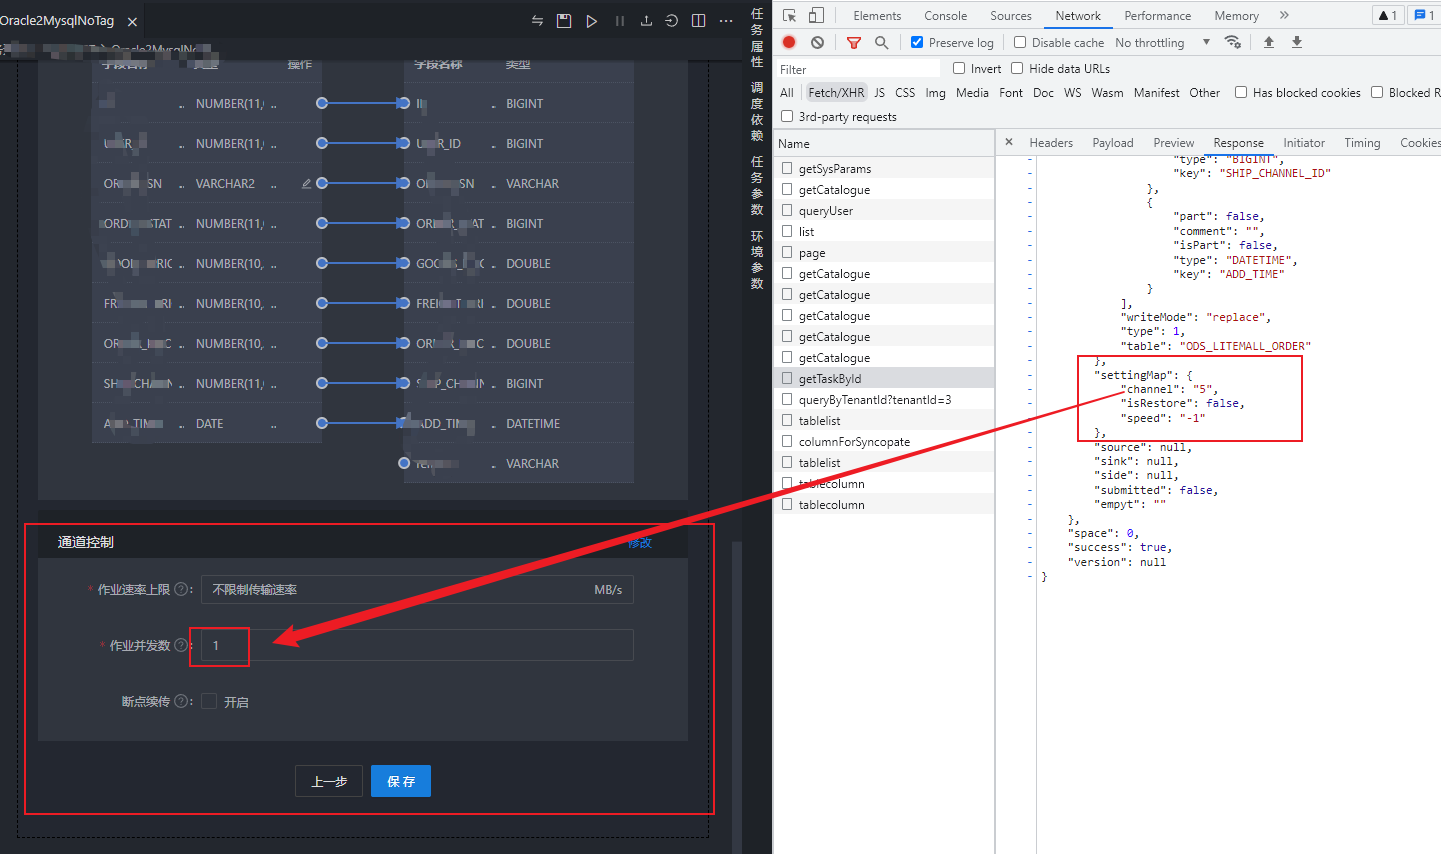1441x854 pixels.
Task: Select the Payload tab
Action: point(1112,143)
